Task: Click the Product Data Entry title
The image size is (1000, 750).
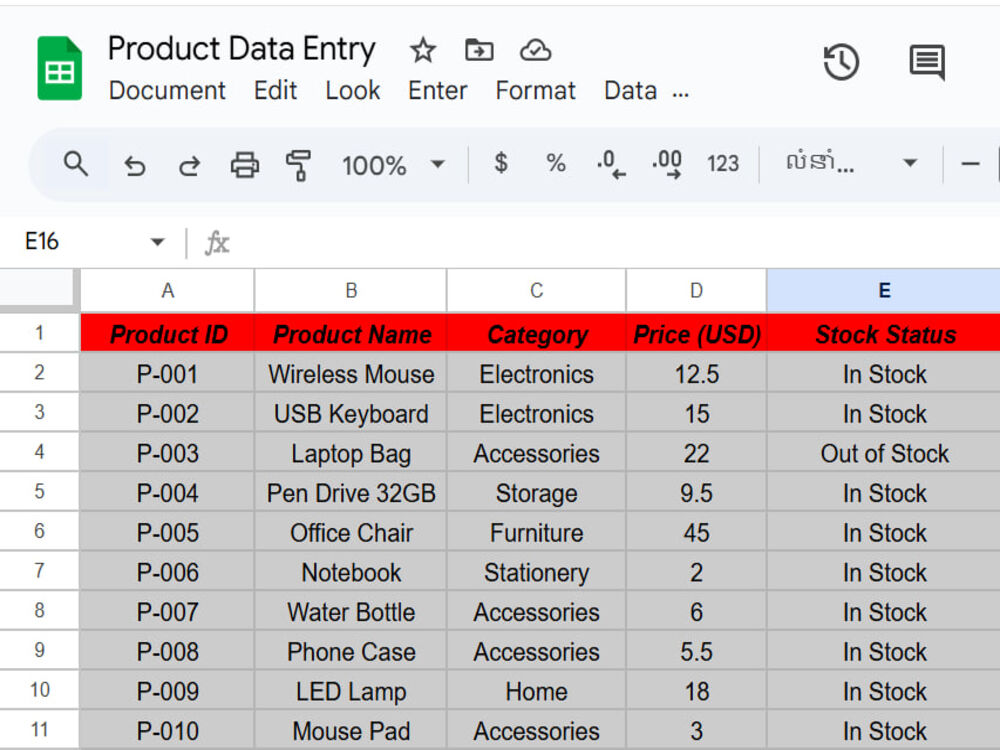Action: tap(242, 49)
